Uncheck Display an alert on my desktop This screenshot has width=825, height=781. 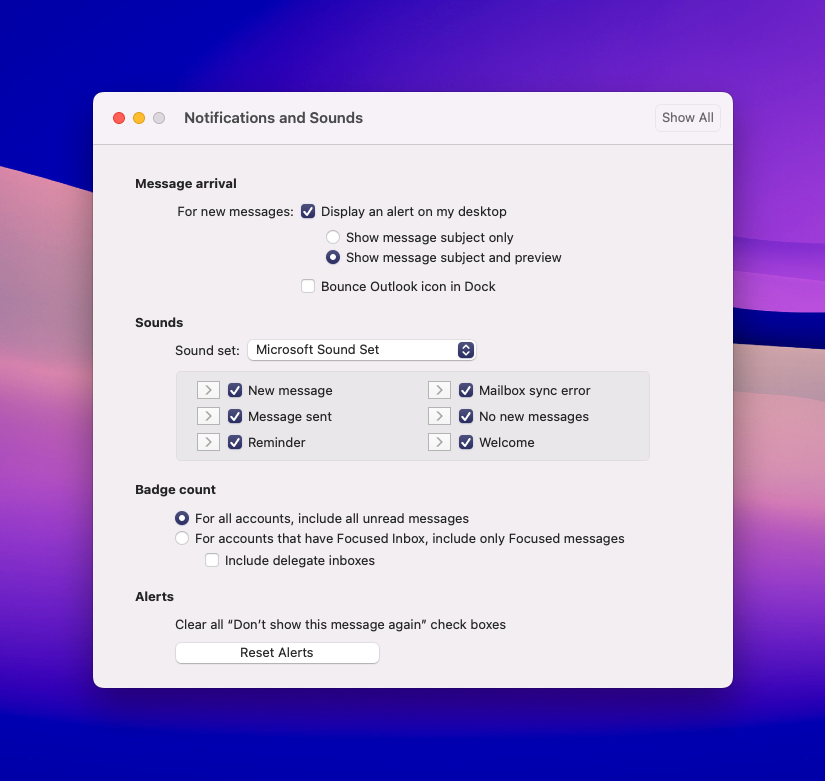point(308,211)
